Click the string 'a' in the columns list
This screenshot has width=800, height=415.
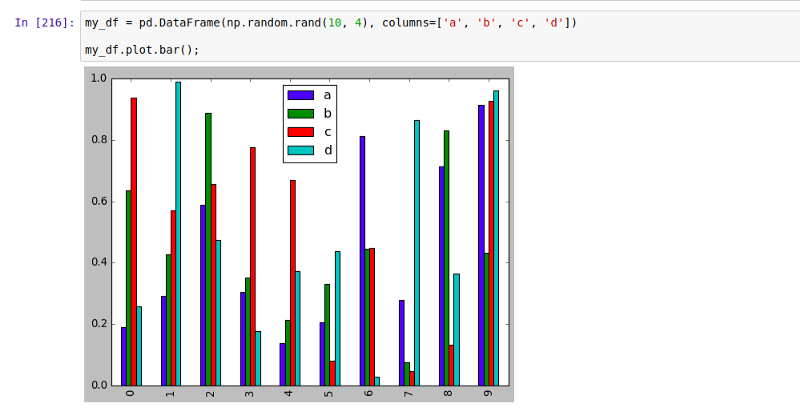[x=452, y=23]
